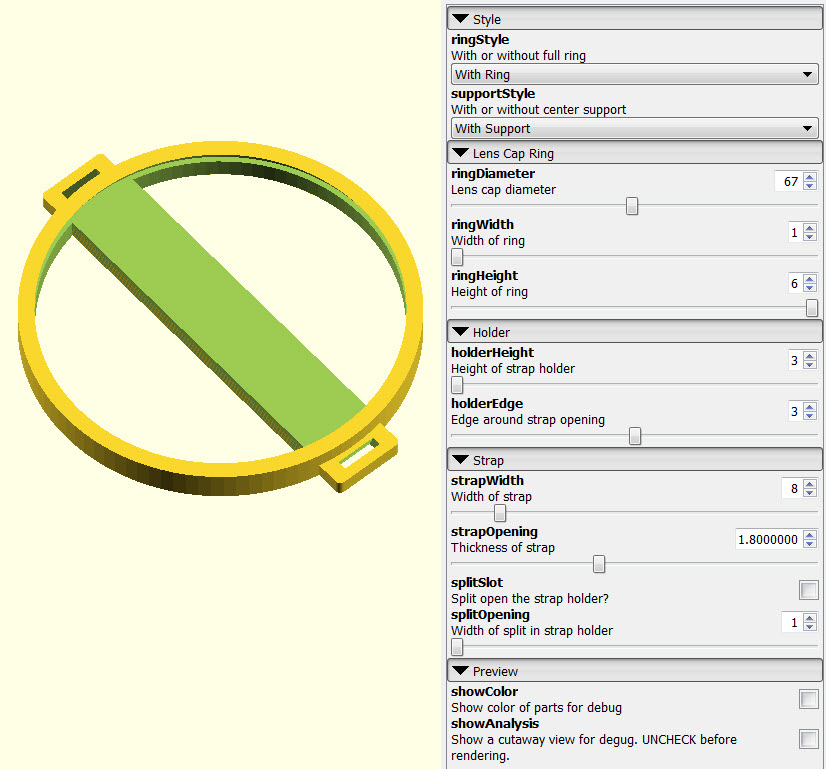The height and width of the screenshot is (769, 826).
Task: Increase ringHeight with up arrow
Action: pyautogui.click(x=810, y=279)
